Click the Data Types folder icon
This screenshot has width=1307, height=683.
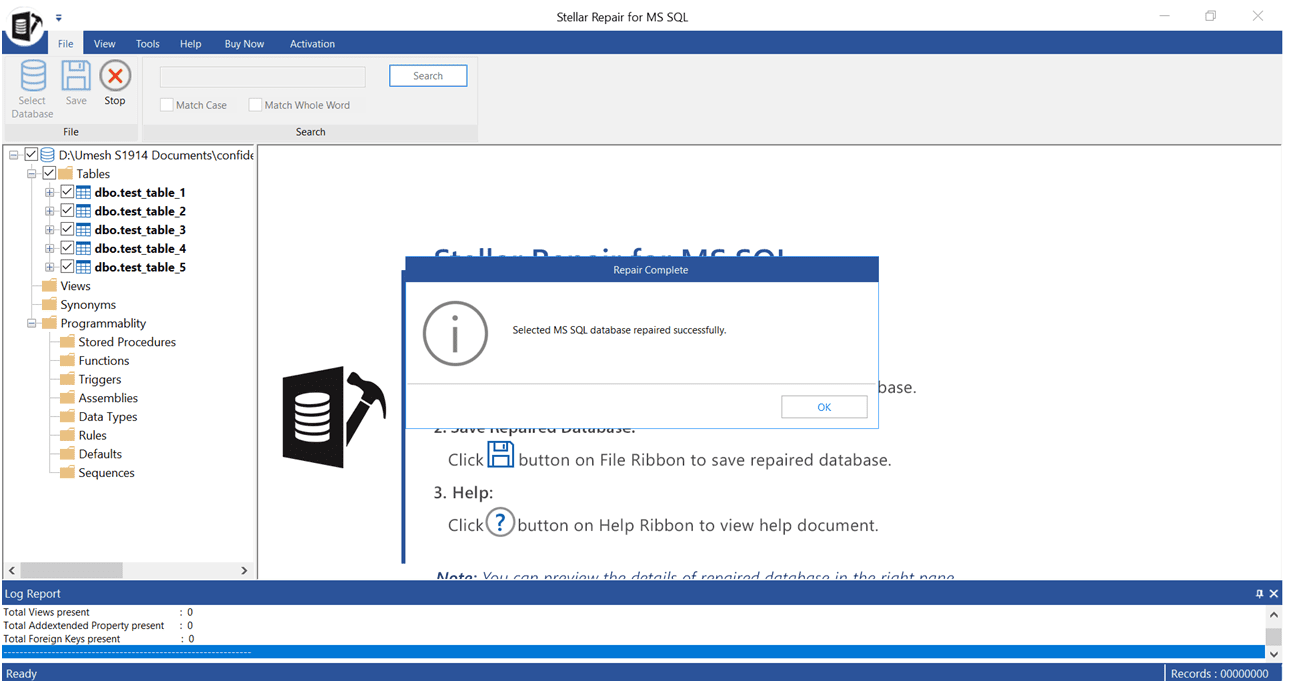point(67,416)
